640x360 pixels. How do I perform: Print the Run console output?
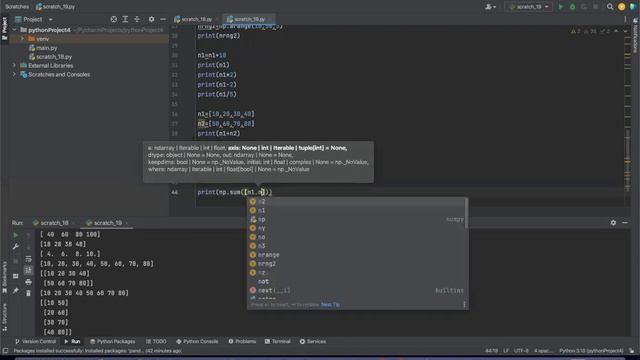tap(28, 282)
